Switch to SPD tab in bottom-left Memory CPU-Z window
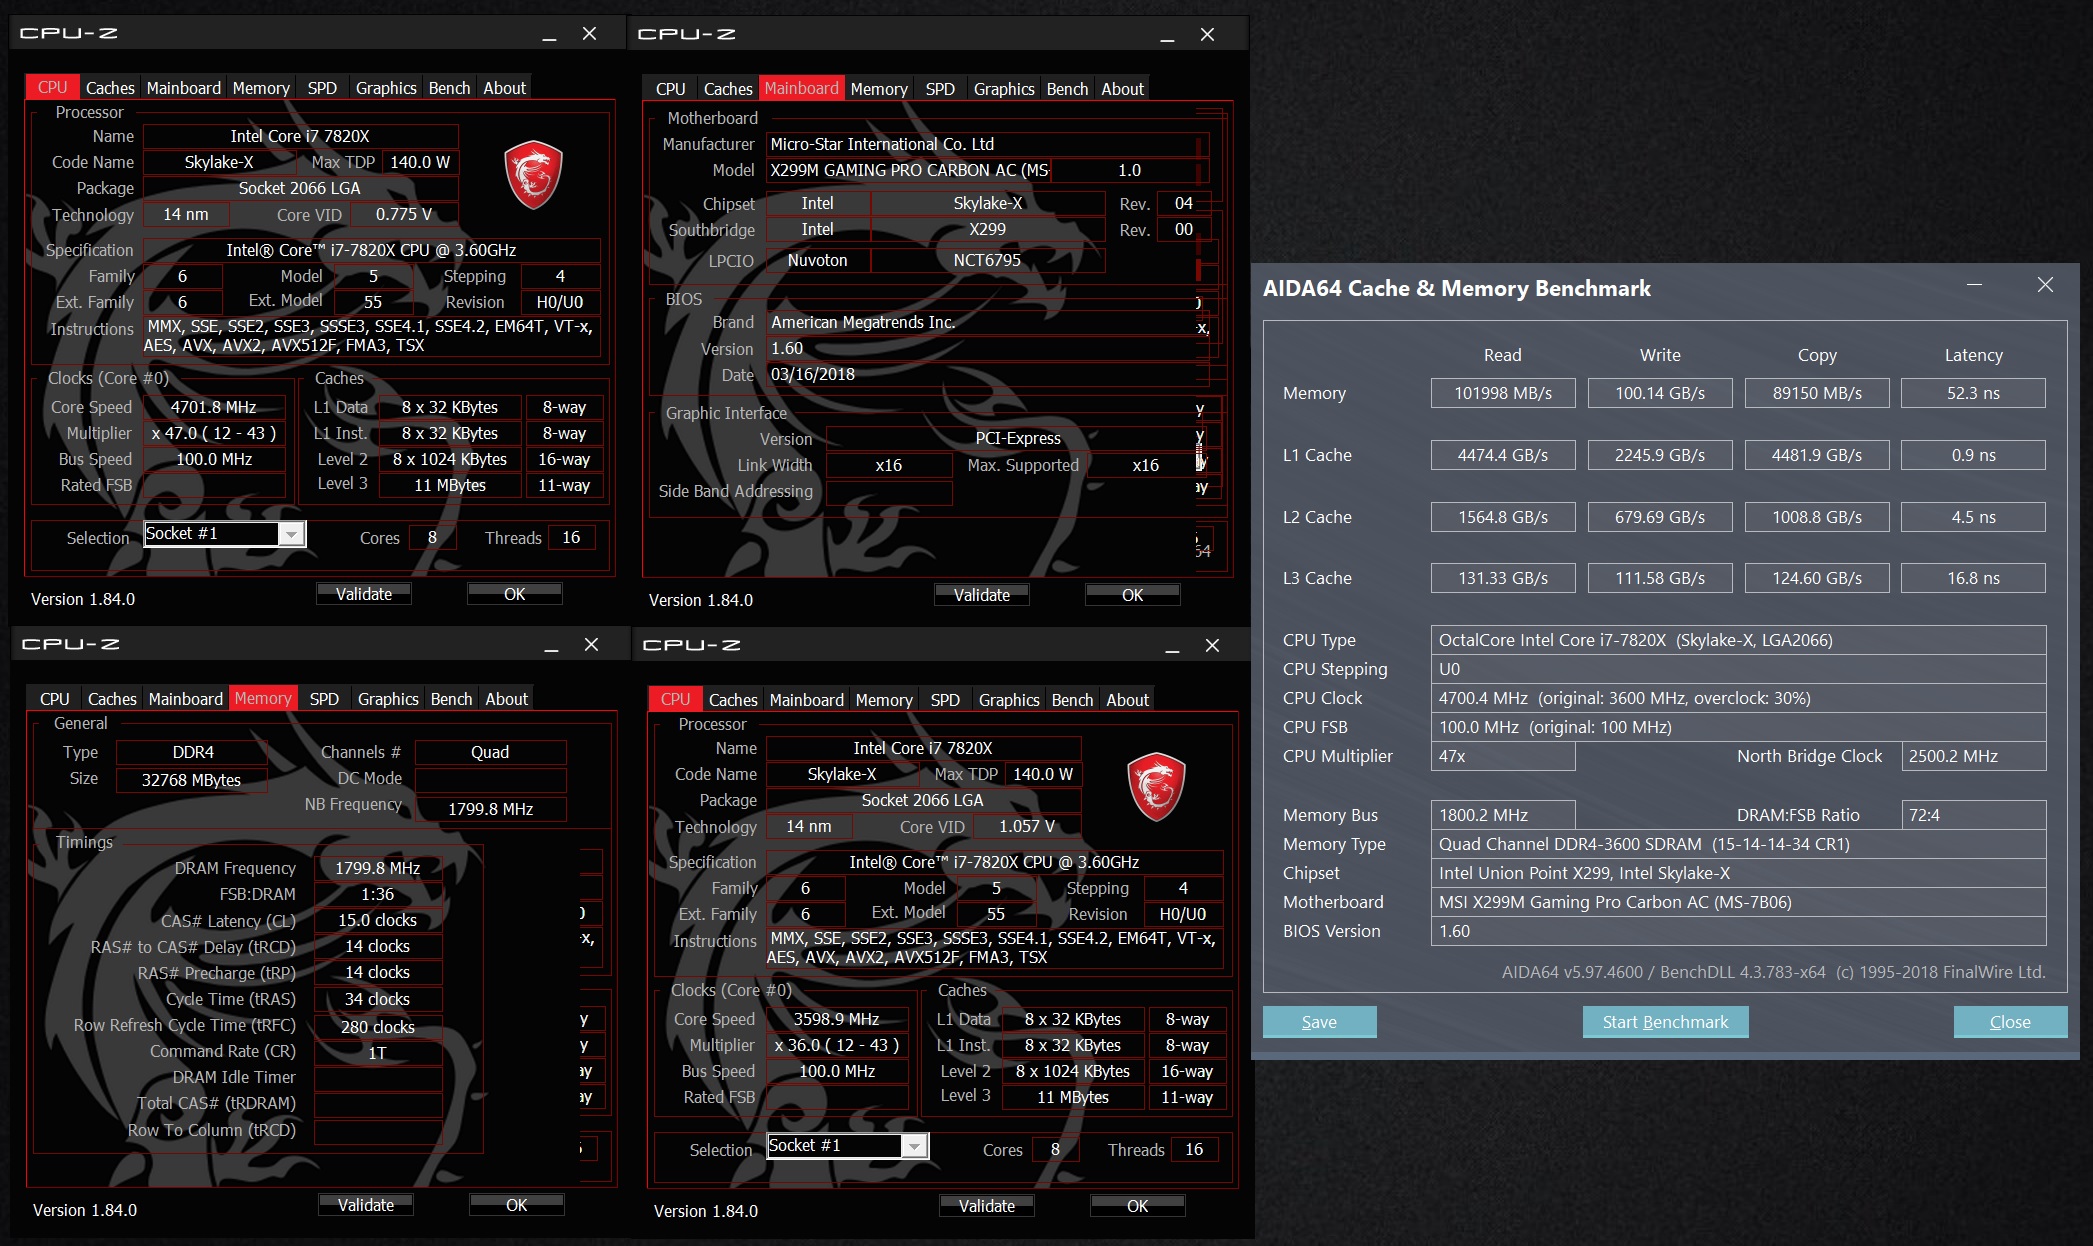This screenshot has height=1246, width=2093. [324, 699]
